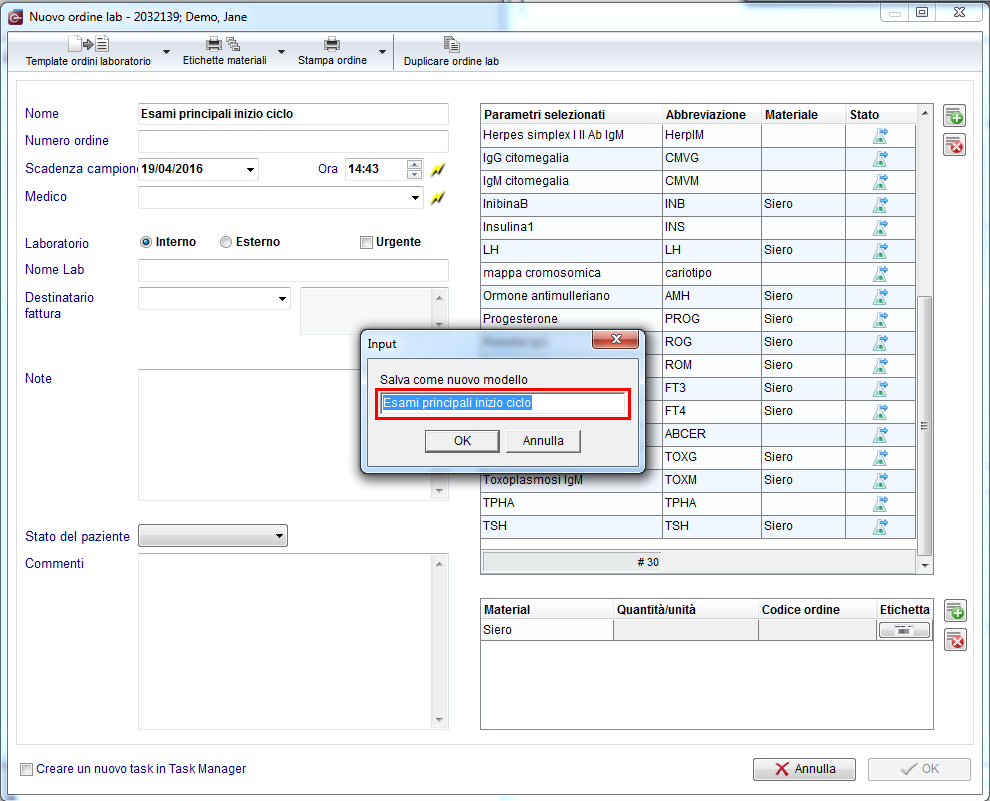990x801 pixels.
Task: Decrease Ora time with down spinner
Action: point(415,174)
